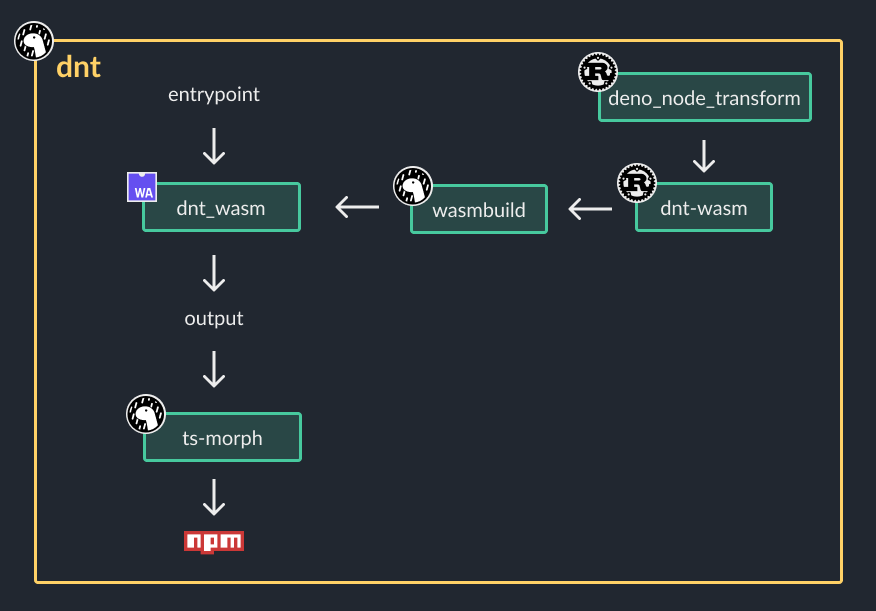Image resolution: width=876 pixels, height=611 pixels.
Task: Select the deno_node_transform box
Action: [x=705, y=97]
